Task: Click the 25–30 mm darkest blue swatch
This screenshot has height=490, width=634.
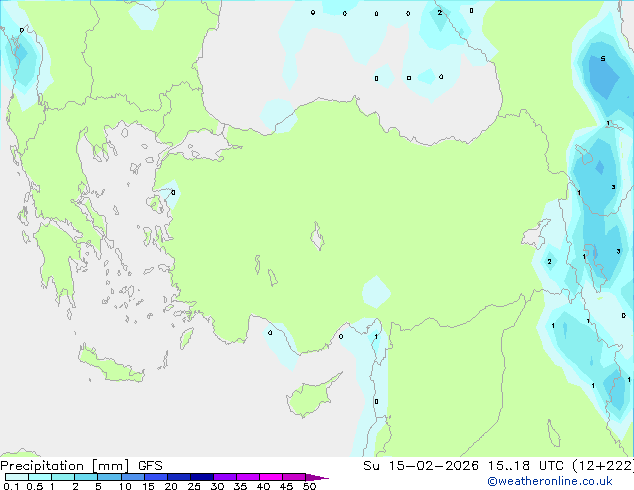Action: (x=202, y=477)
